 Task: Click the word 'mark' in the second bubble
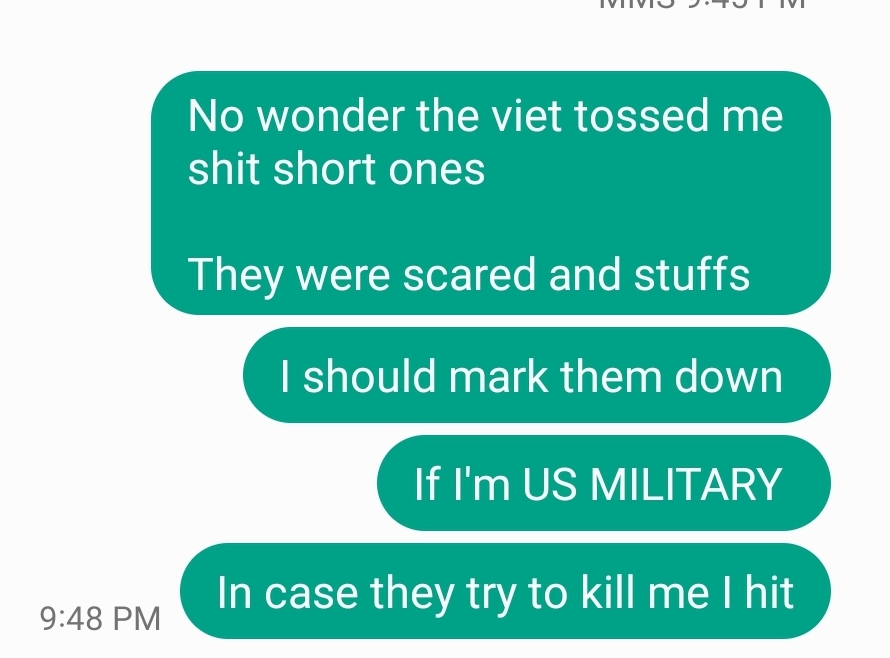tap(499, 376)
